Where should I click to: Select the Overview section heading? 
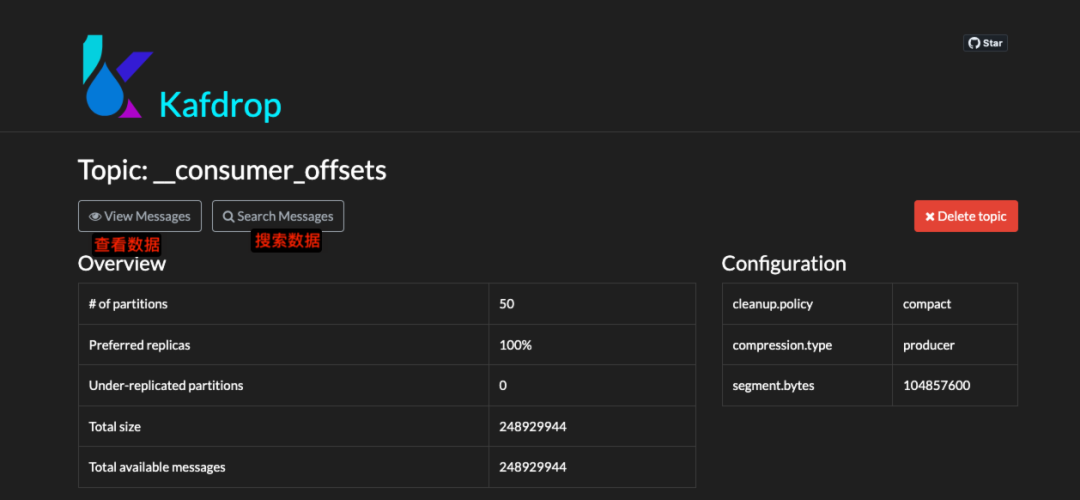pyautogui.click(x=122, y=264)
